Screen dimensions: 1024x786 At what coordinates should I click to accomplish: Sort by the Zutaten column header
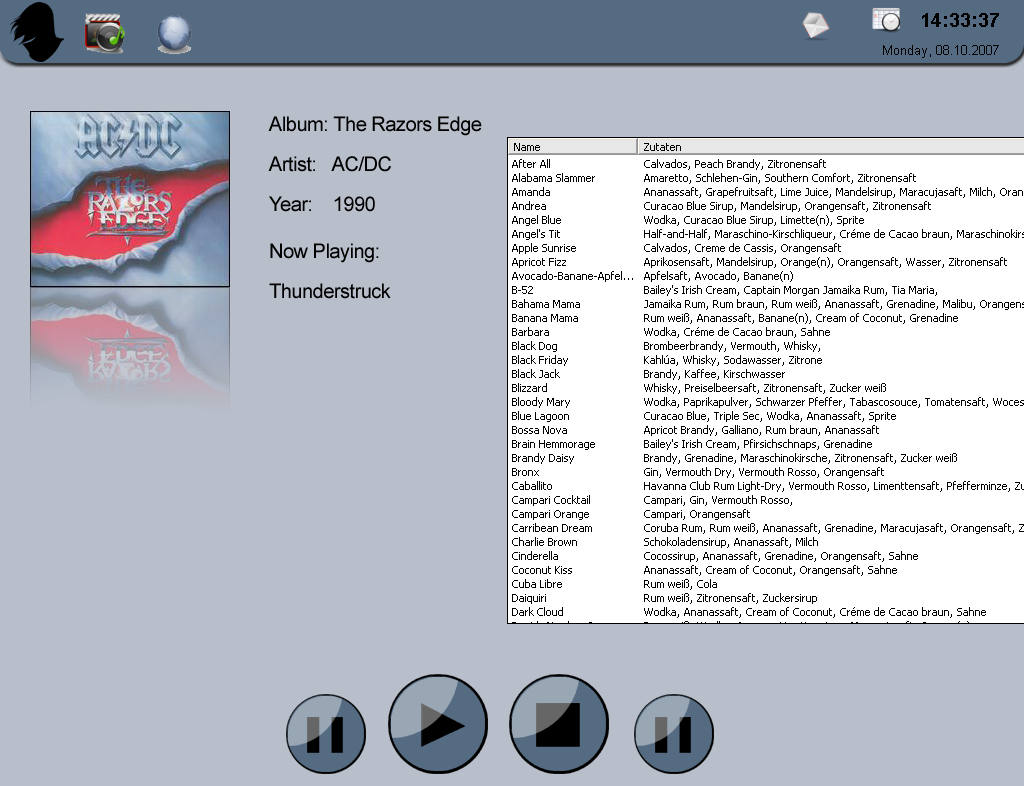(831, 147)
